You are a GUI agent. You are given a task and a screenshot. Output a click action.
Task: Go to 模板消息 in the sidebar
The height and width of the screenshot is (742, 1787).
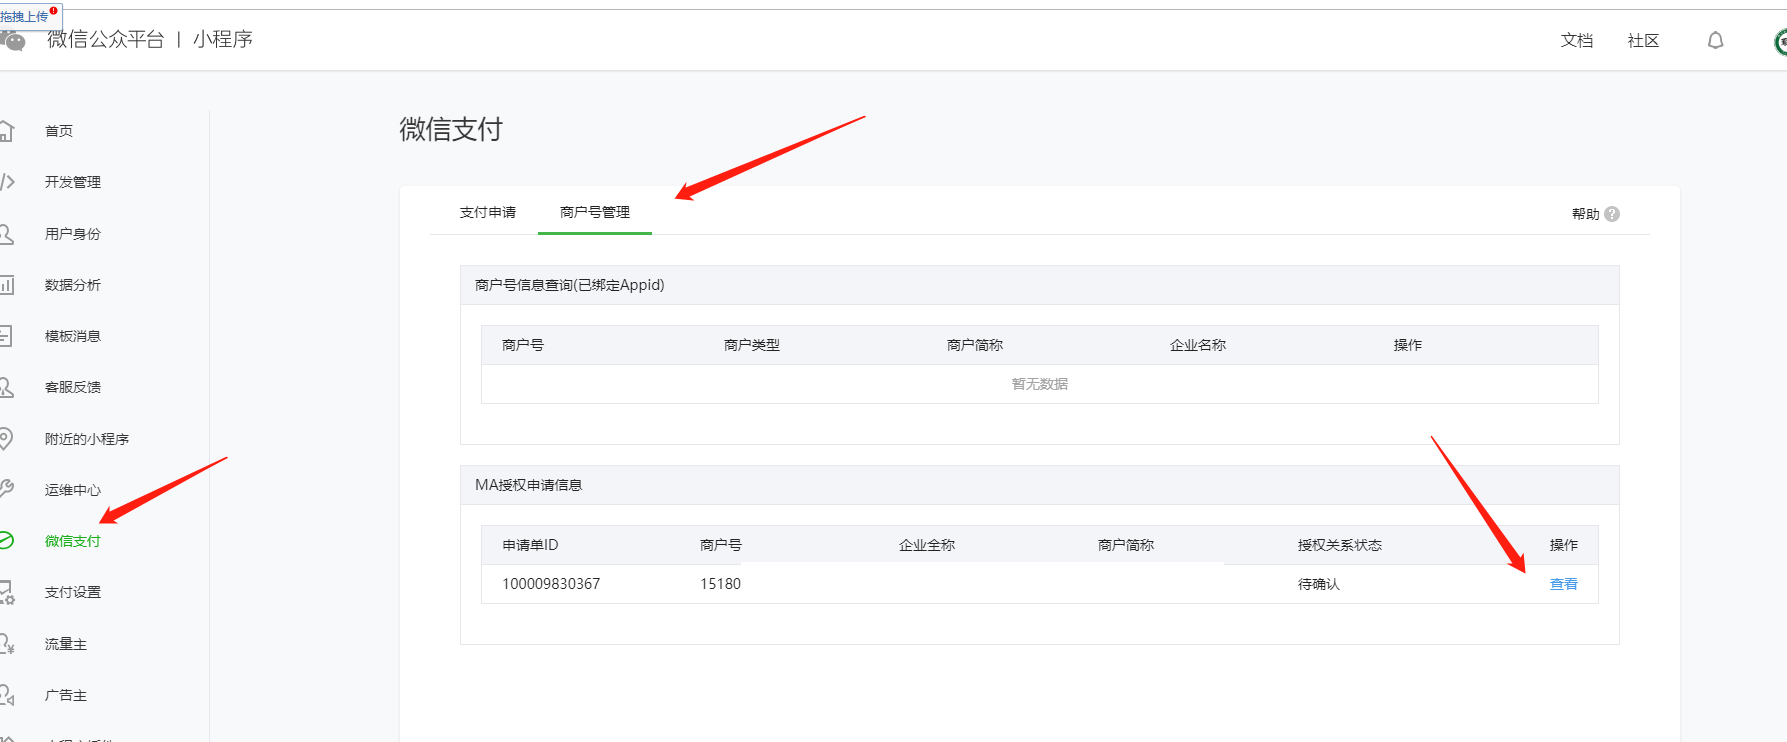pyautogui.click(x=73, y=336)
